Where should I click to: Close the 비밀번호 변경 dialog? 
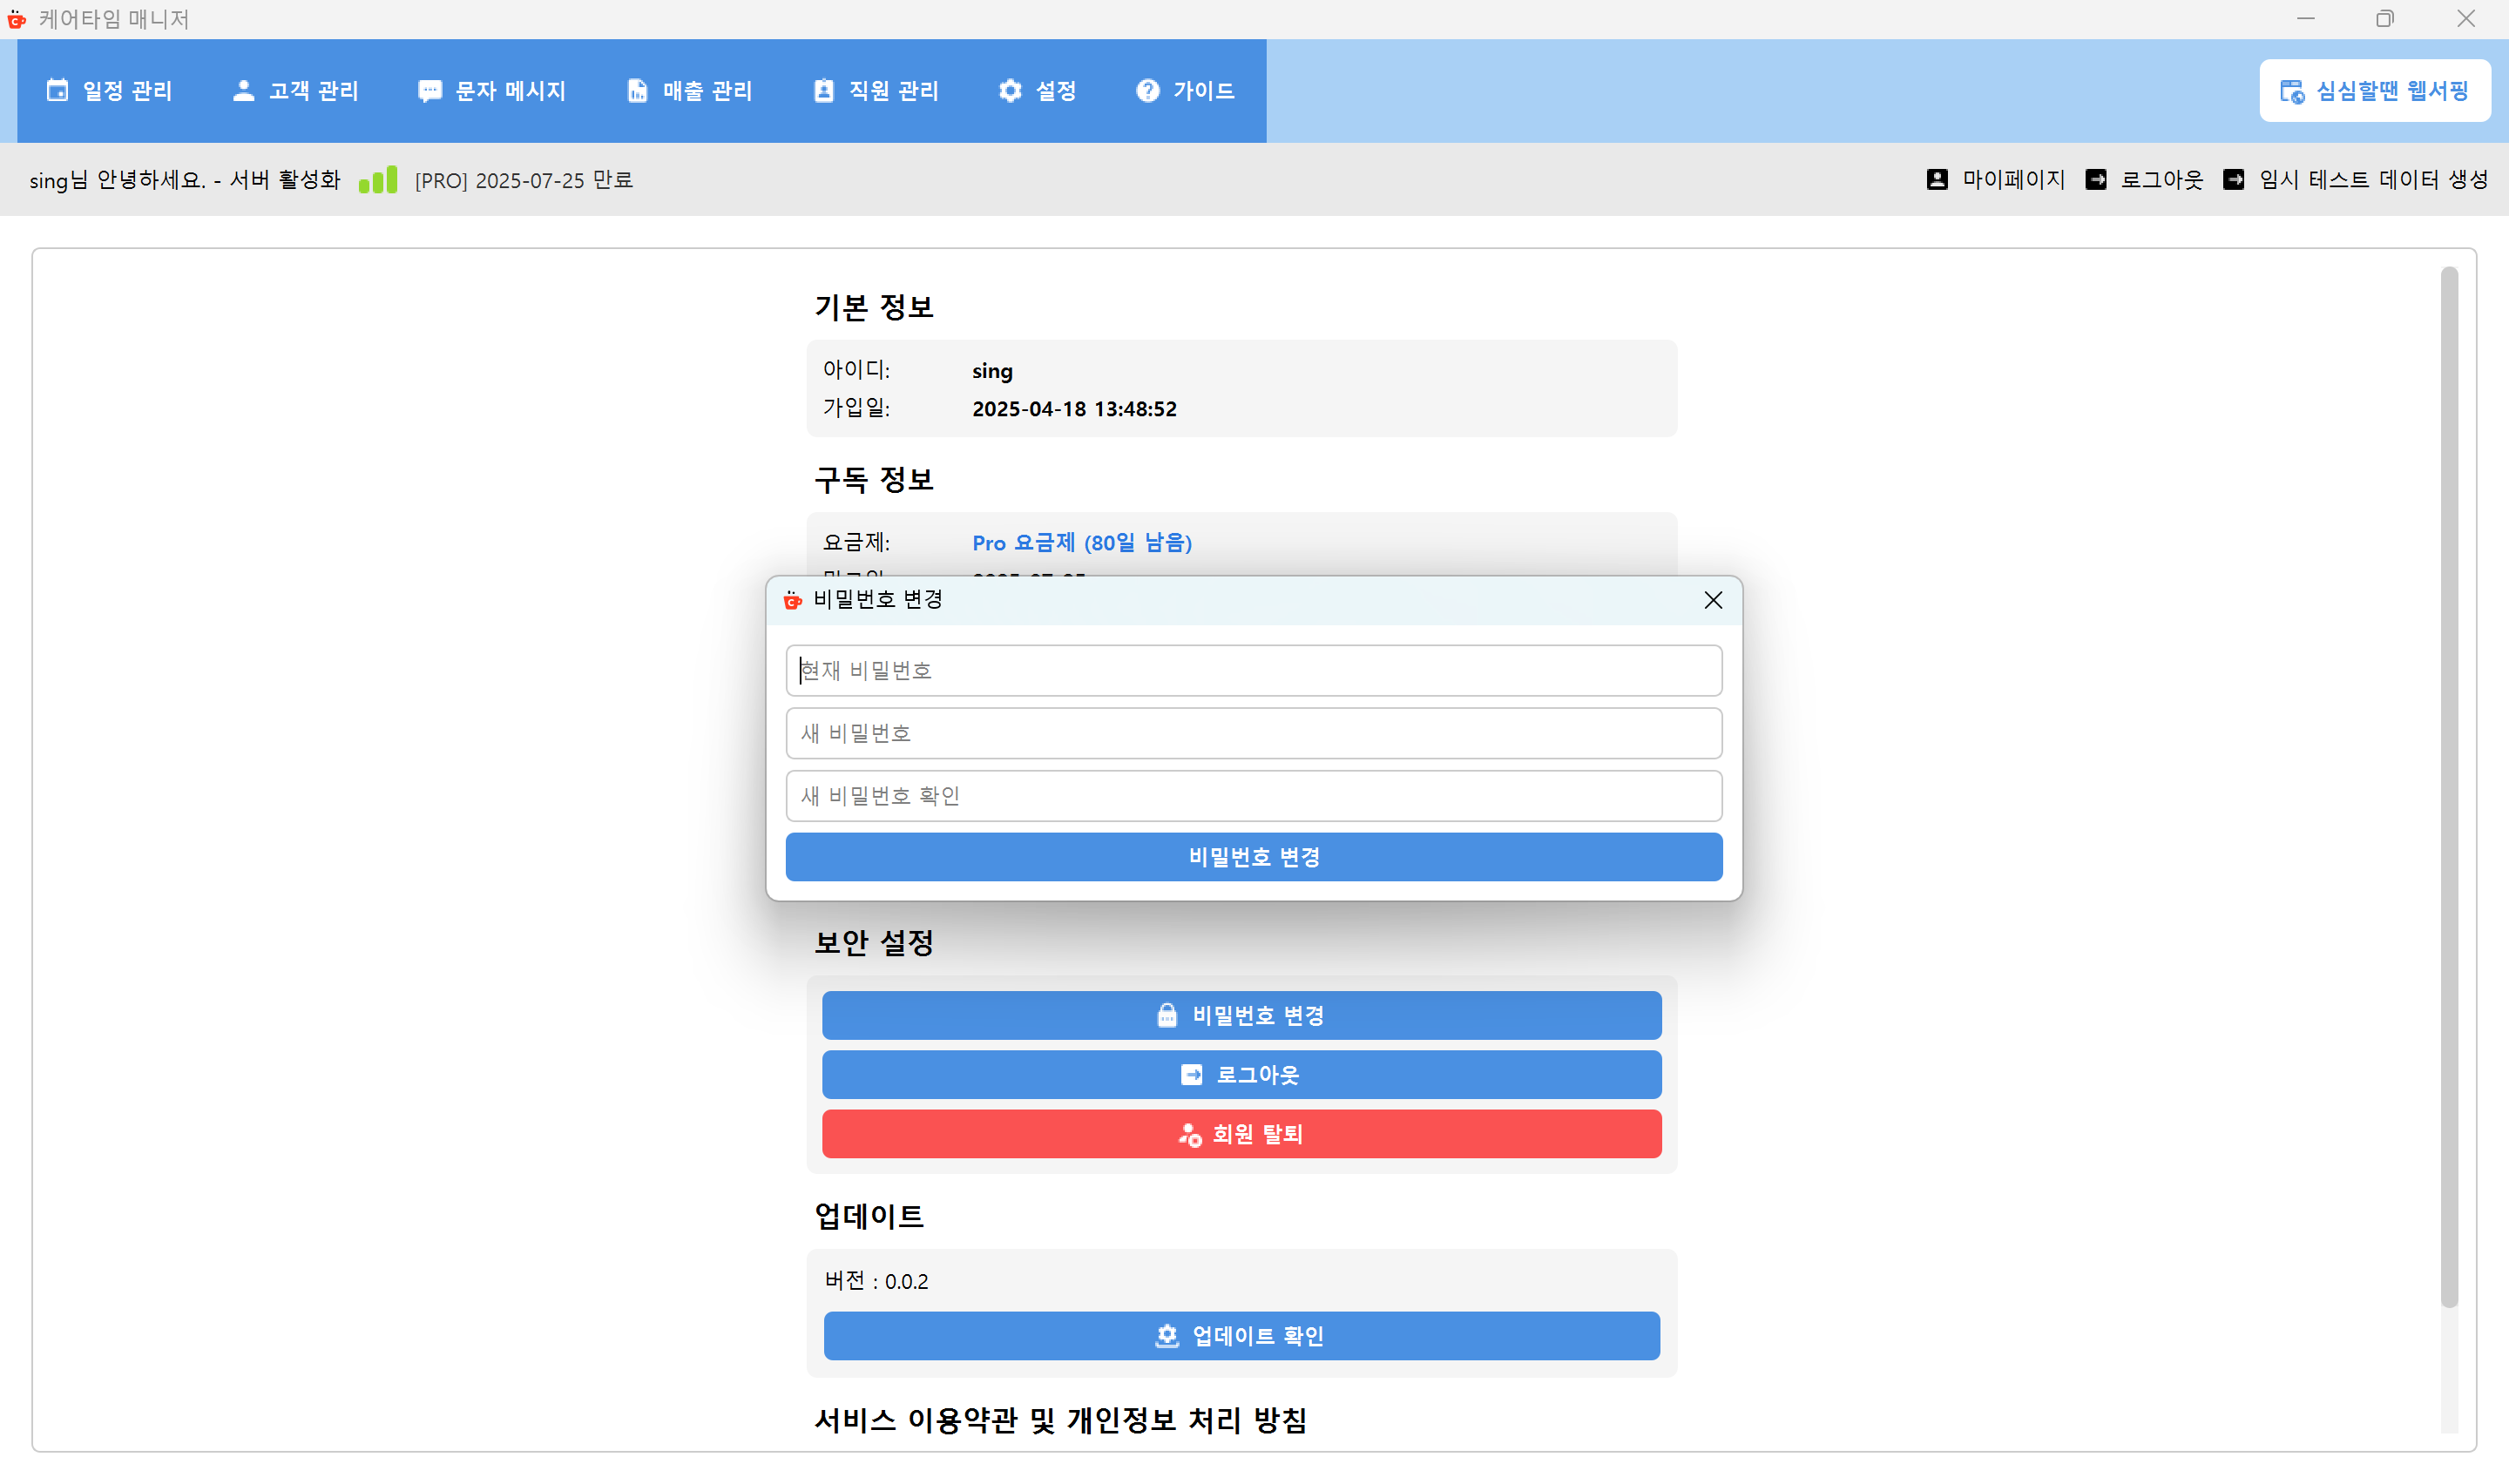coord(1713,600)
